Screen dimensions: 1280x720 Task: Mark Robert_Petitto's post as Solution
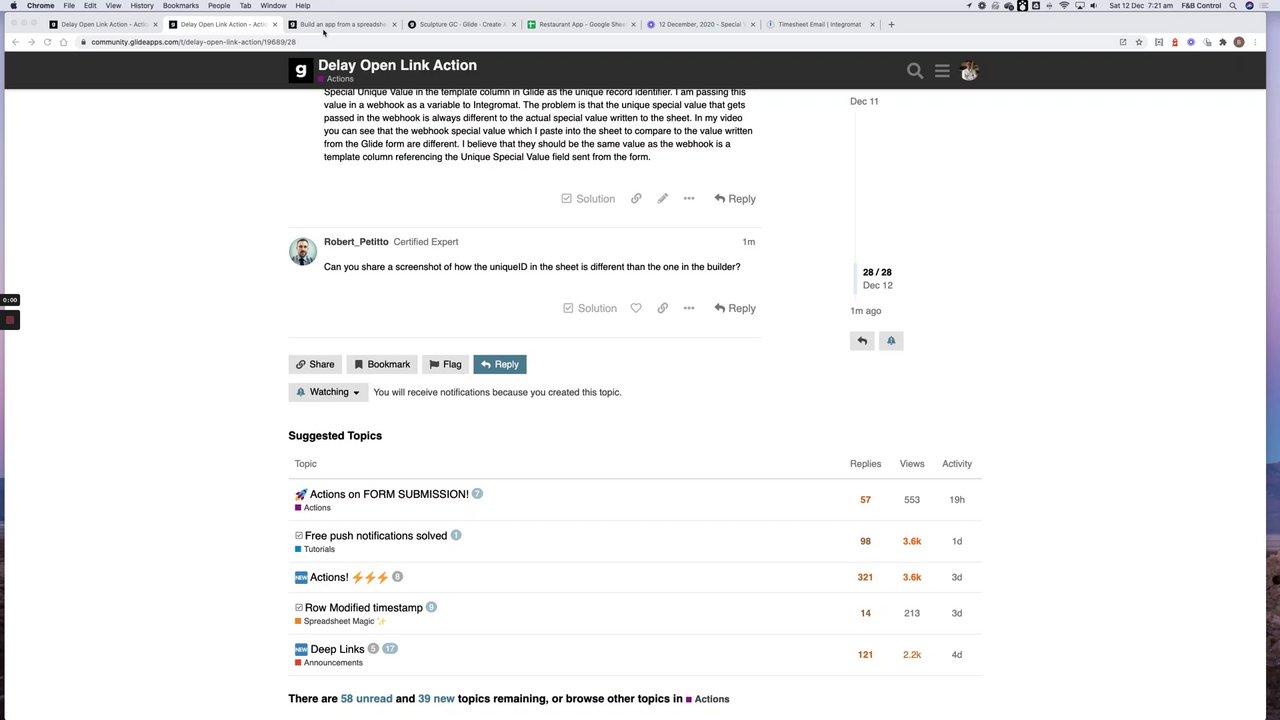[589, 308]
